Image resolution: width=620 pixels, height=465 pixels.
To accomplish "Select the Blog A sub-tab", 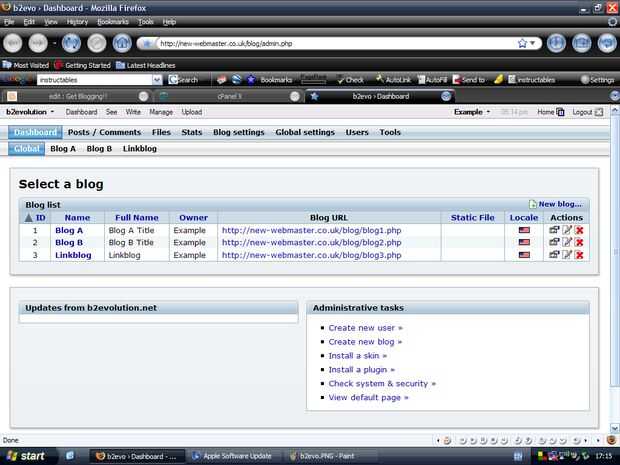I will pos(63,149).
